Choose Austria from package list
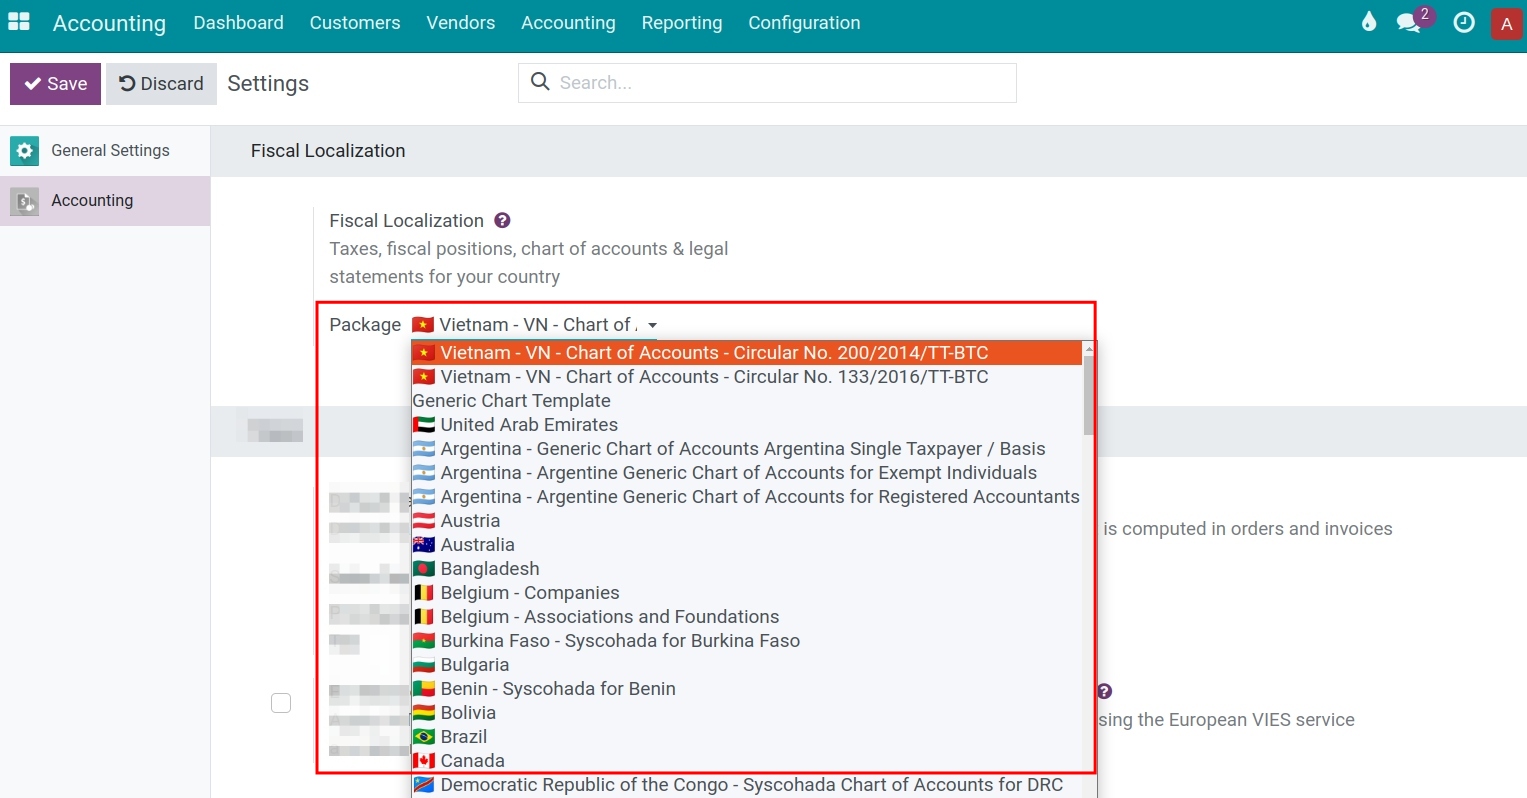Image resolution: width=1527 pixels, height=798 pixels. click(747, 521)
